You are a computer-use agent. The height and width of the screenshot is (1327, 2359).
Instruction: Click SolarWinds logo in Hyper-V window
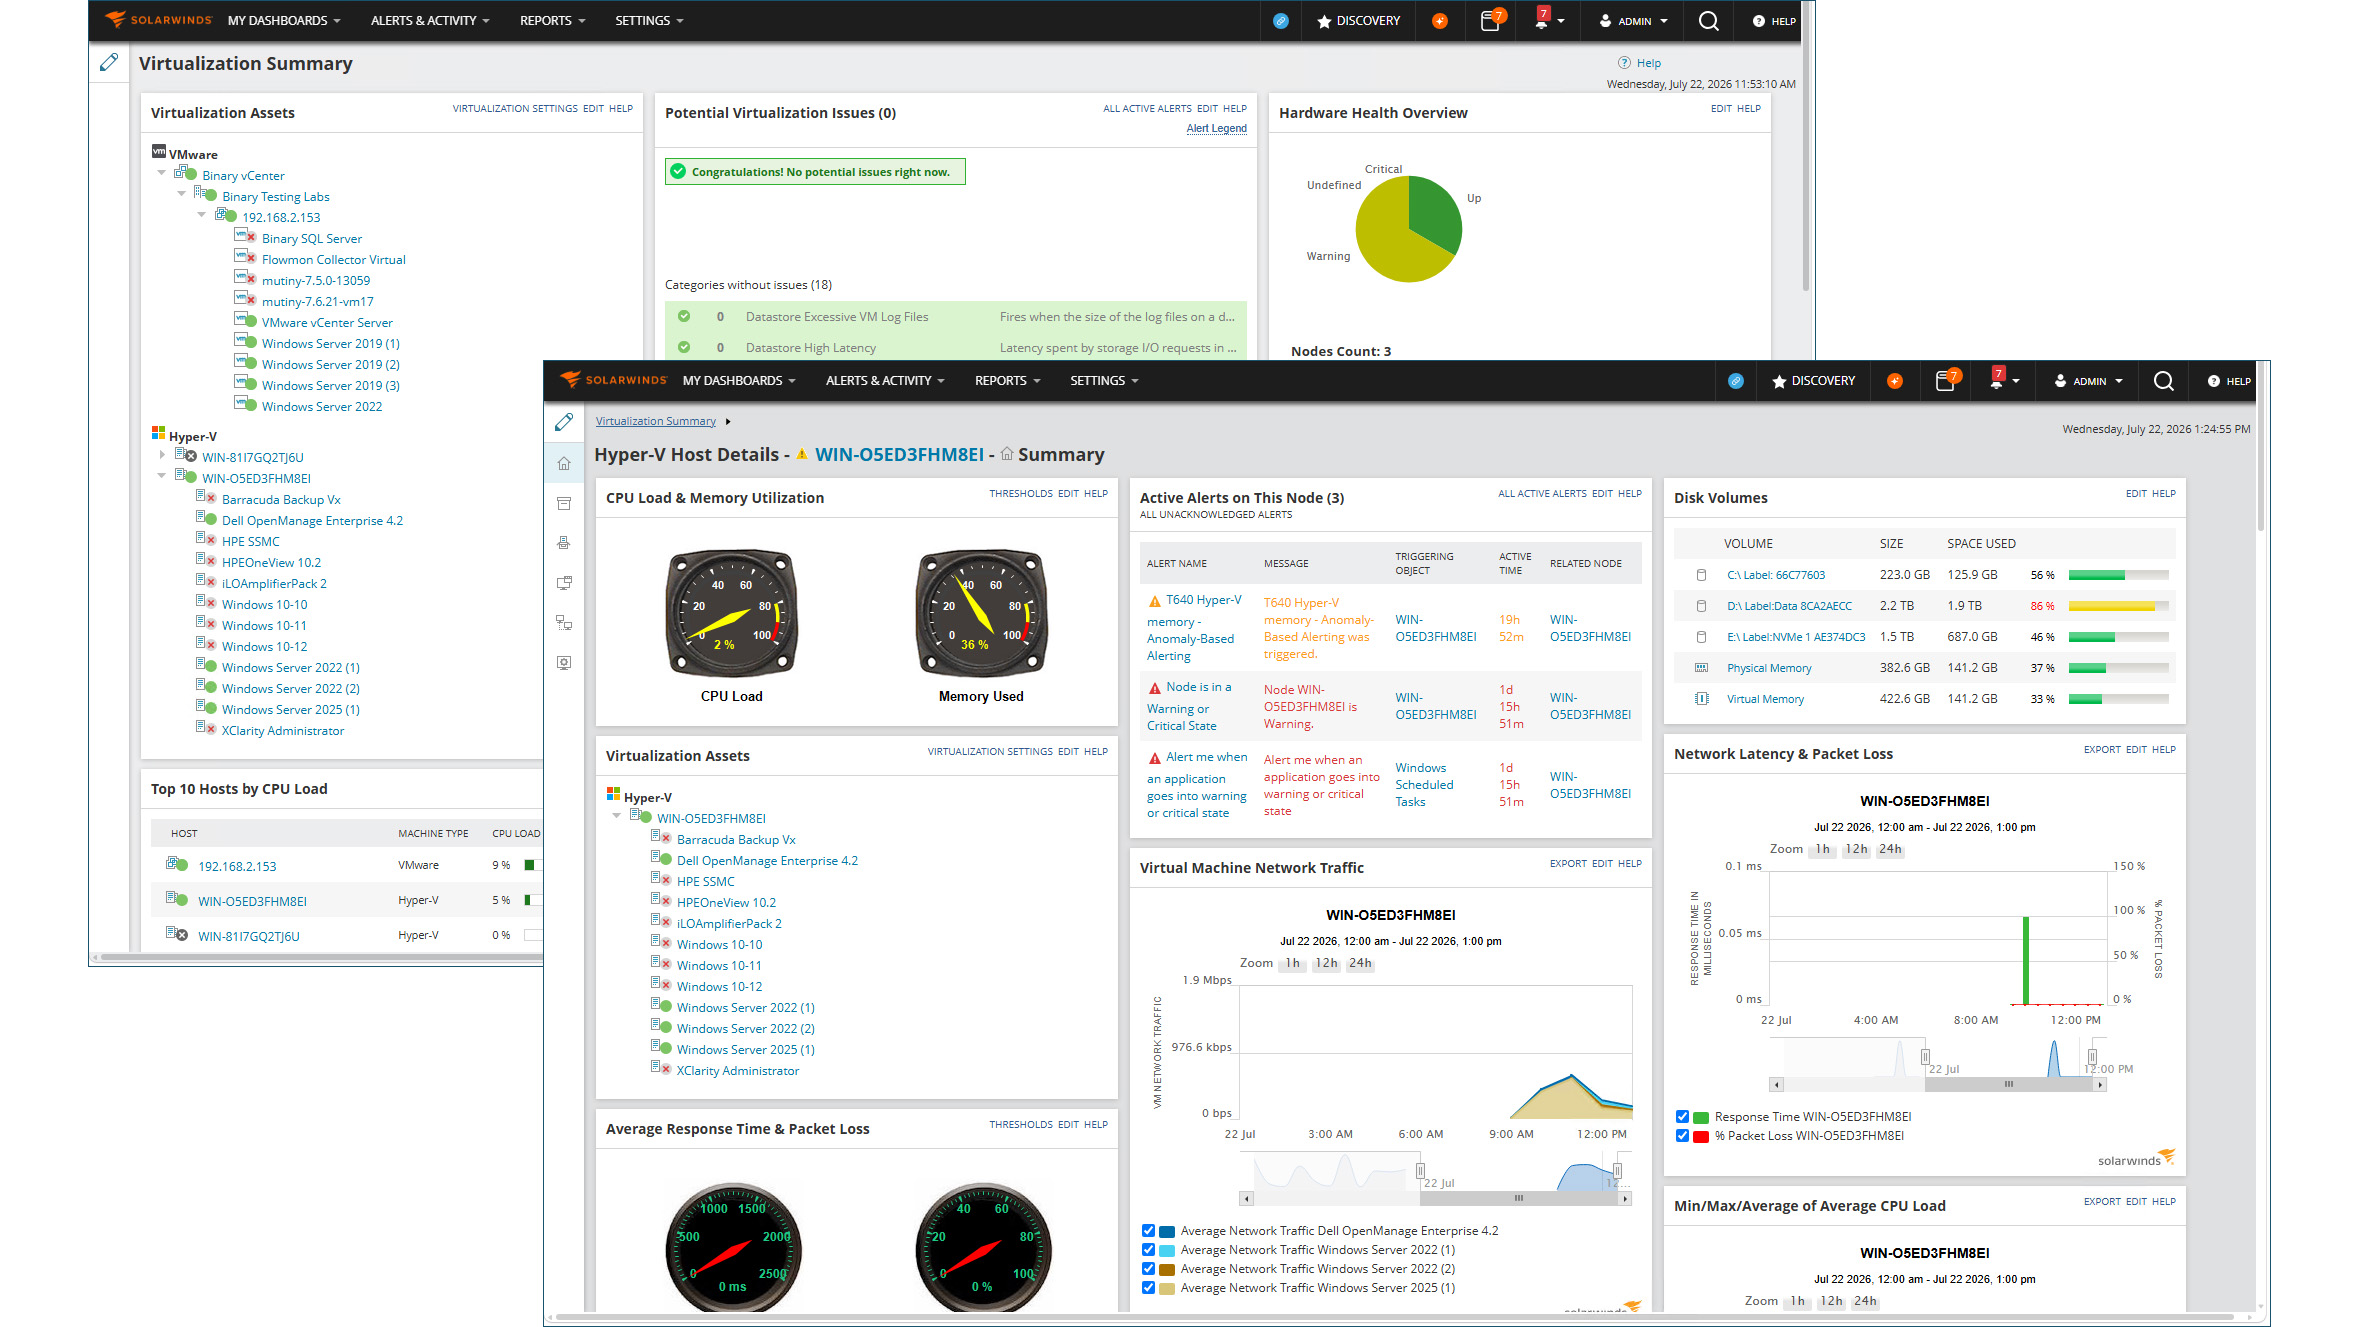click(x=613, y=380)
